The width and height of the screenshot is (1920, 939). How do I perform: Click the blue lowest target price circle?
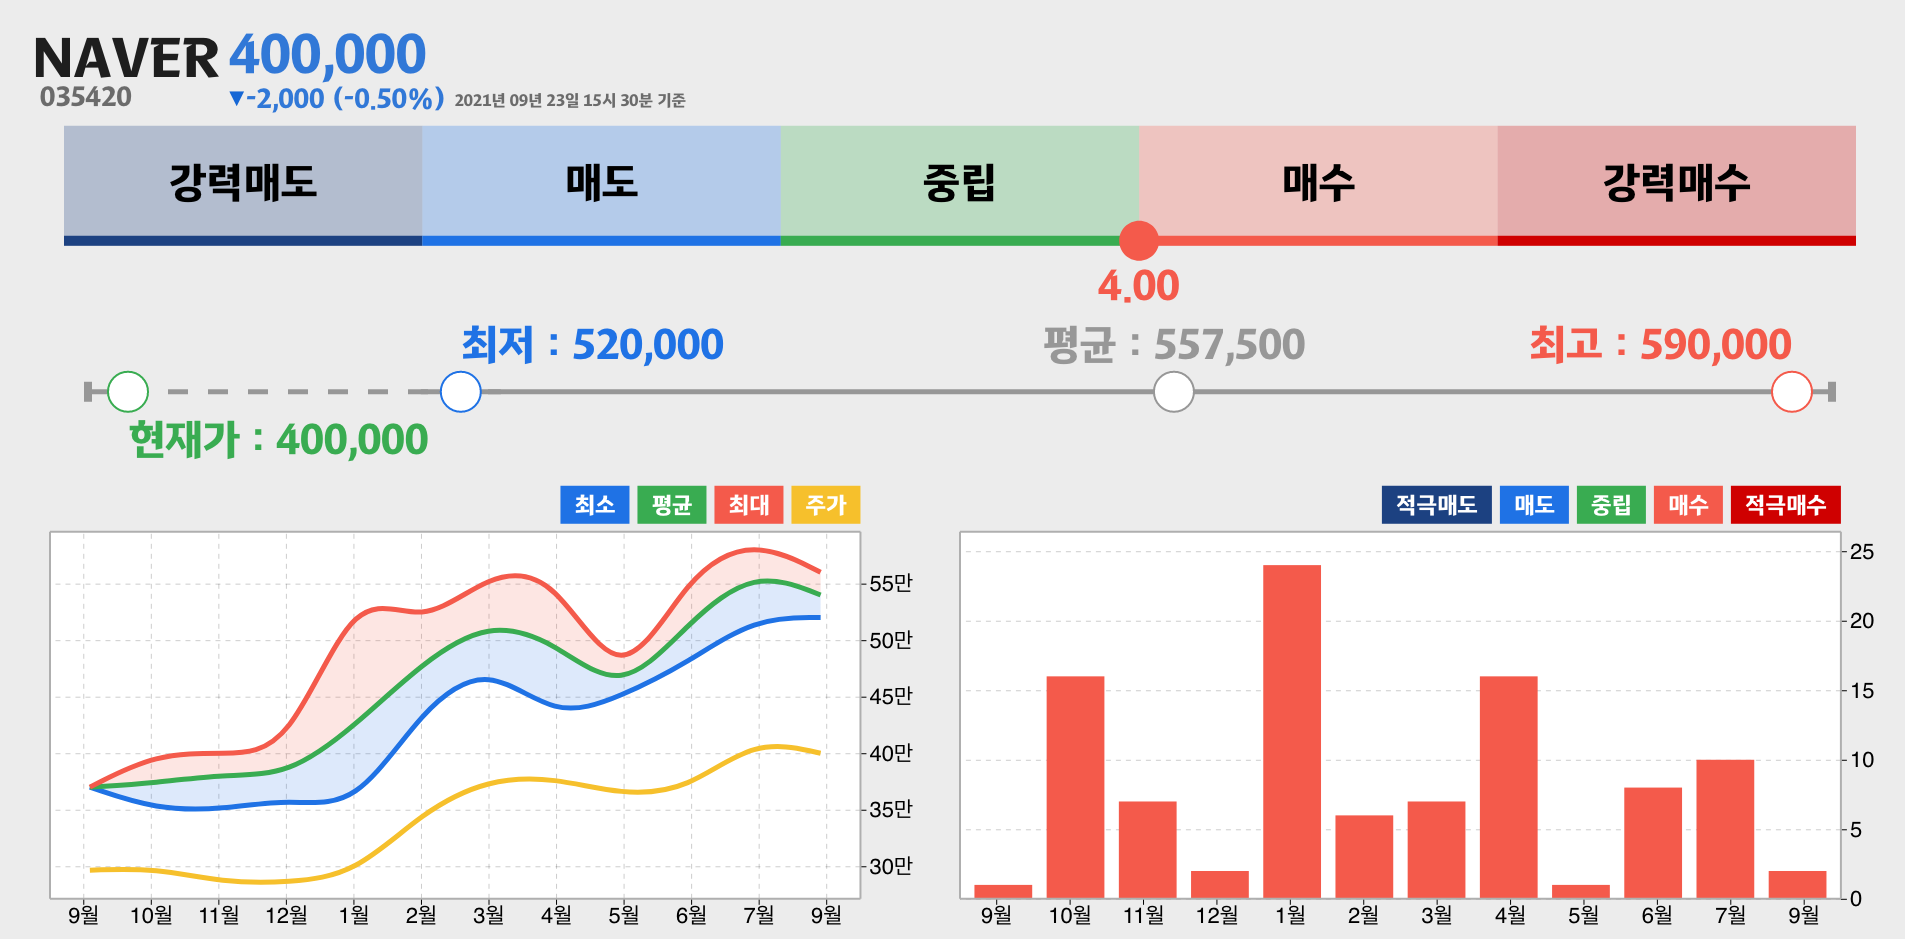[x=461, y=392]
